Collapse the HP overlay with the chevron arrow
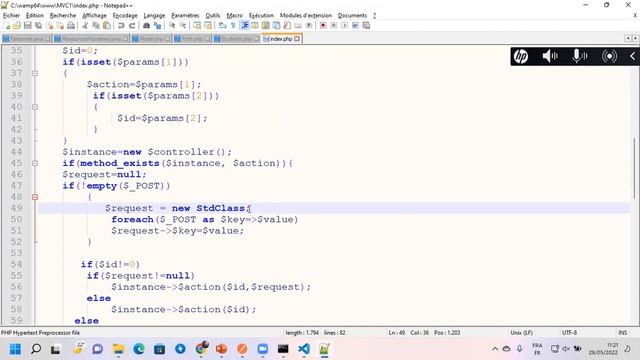This screenshot has height=360, width=640. click(632, 56)
